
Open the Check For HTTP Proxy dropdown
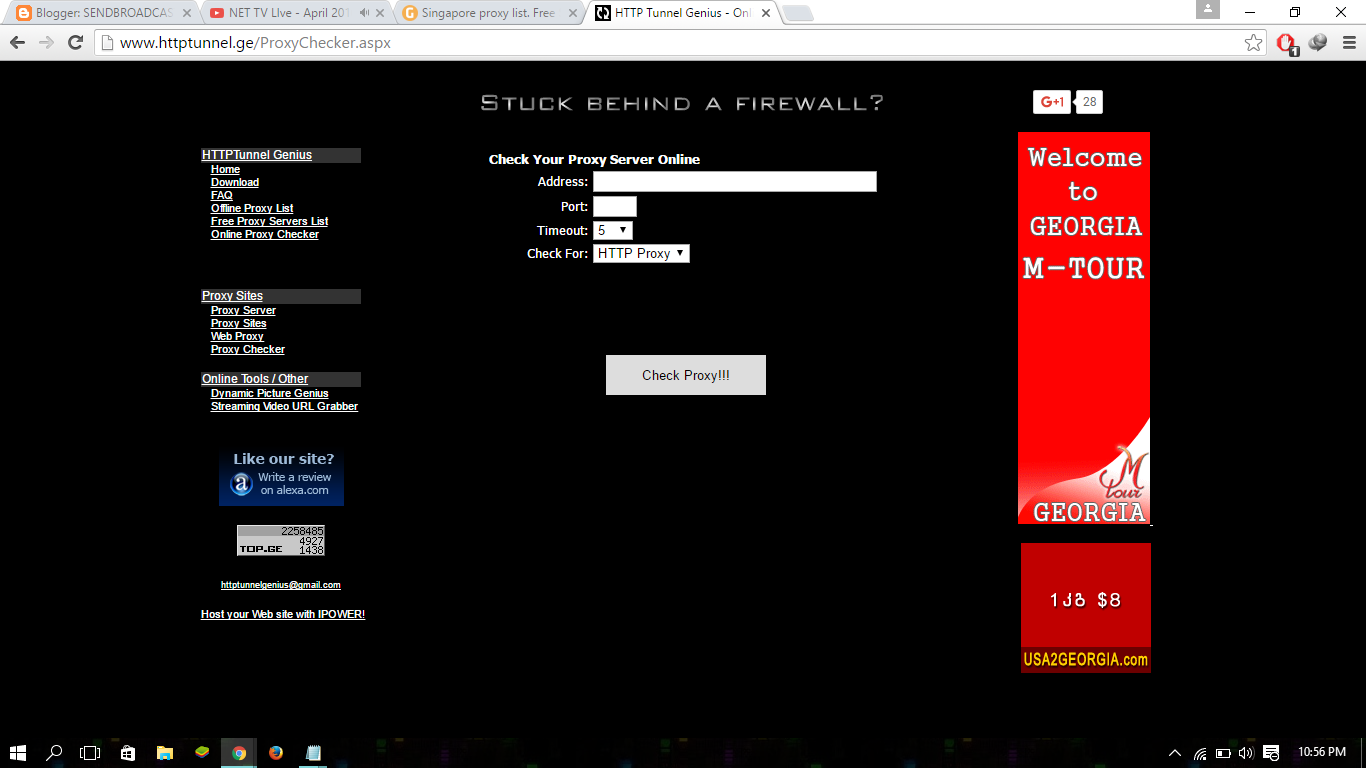[641, 254]
